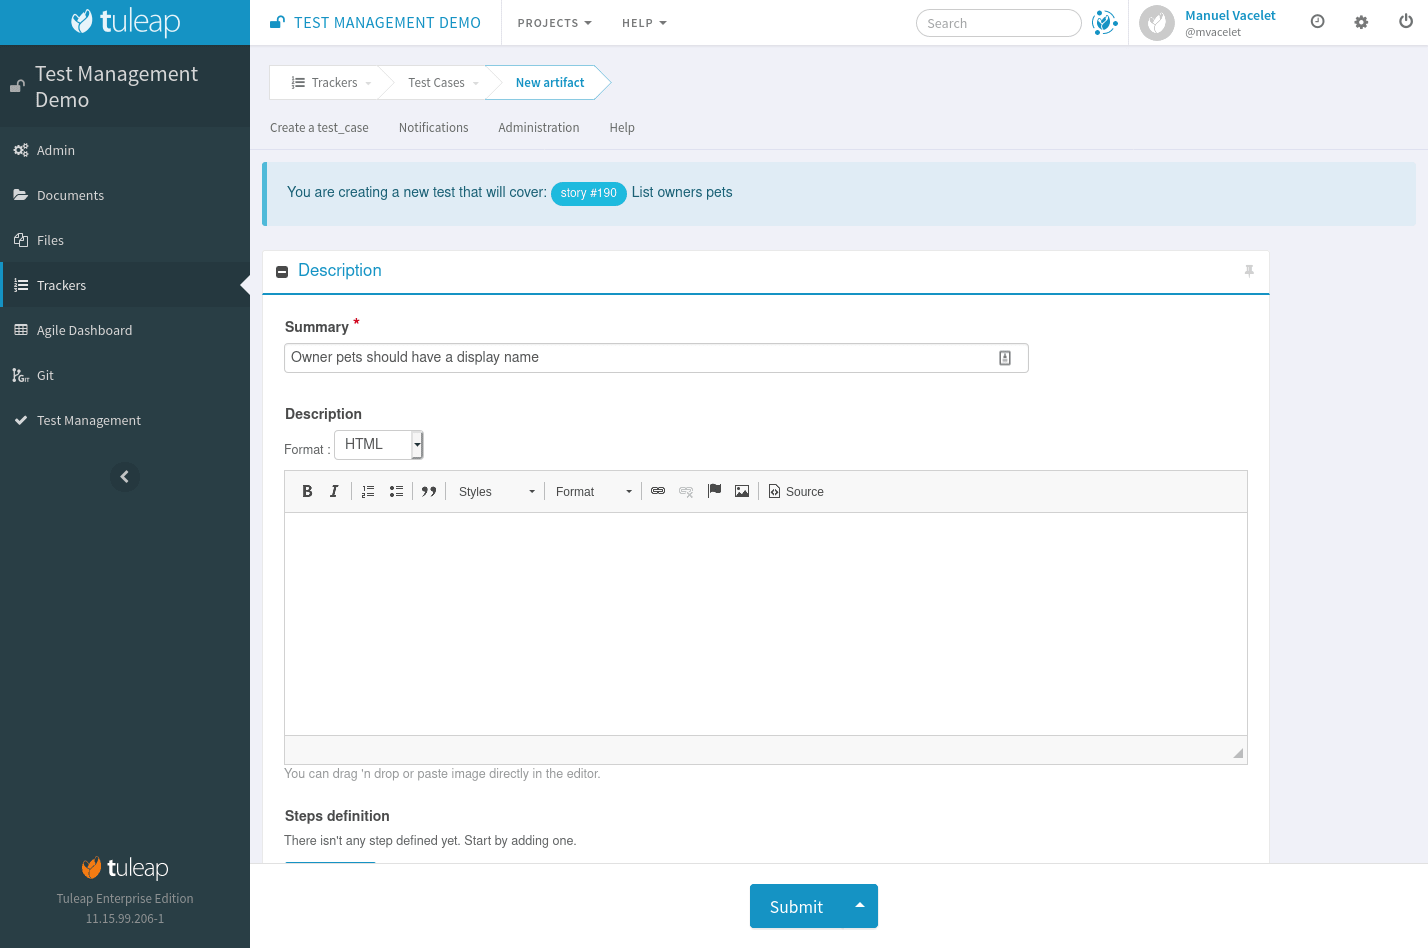Submit the new test case
This screenshot has width=1428, height=948.
coord(795,906)
